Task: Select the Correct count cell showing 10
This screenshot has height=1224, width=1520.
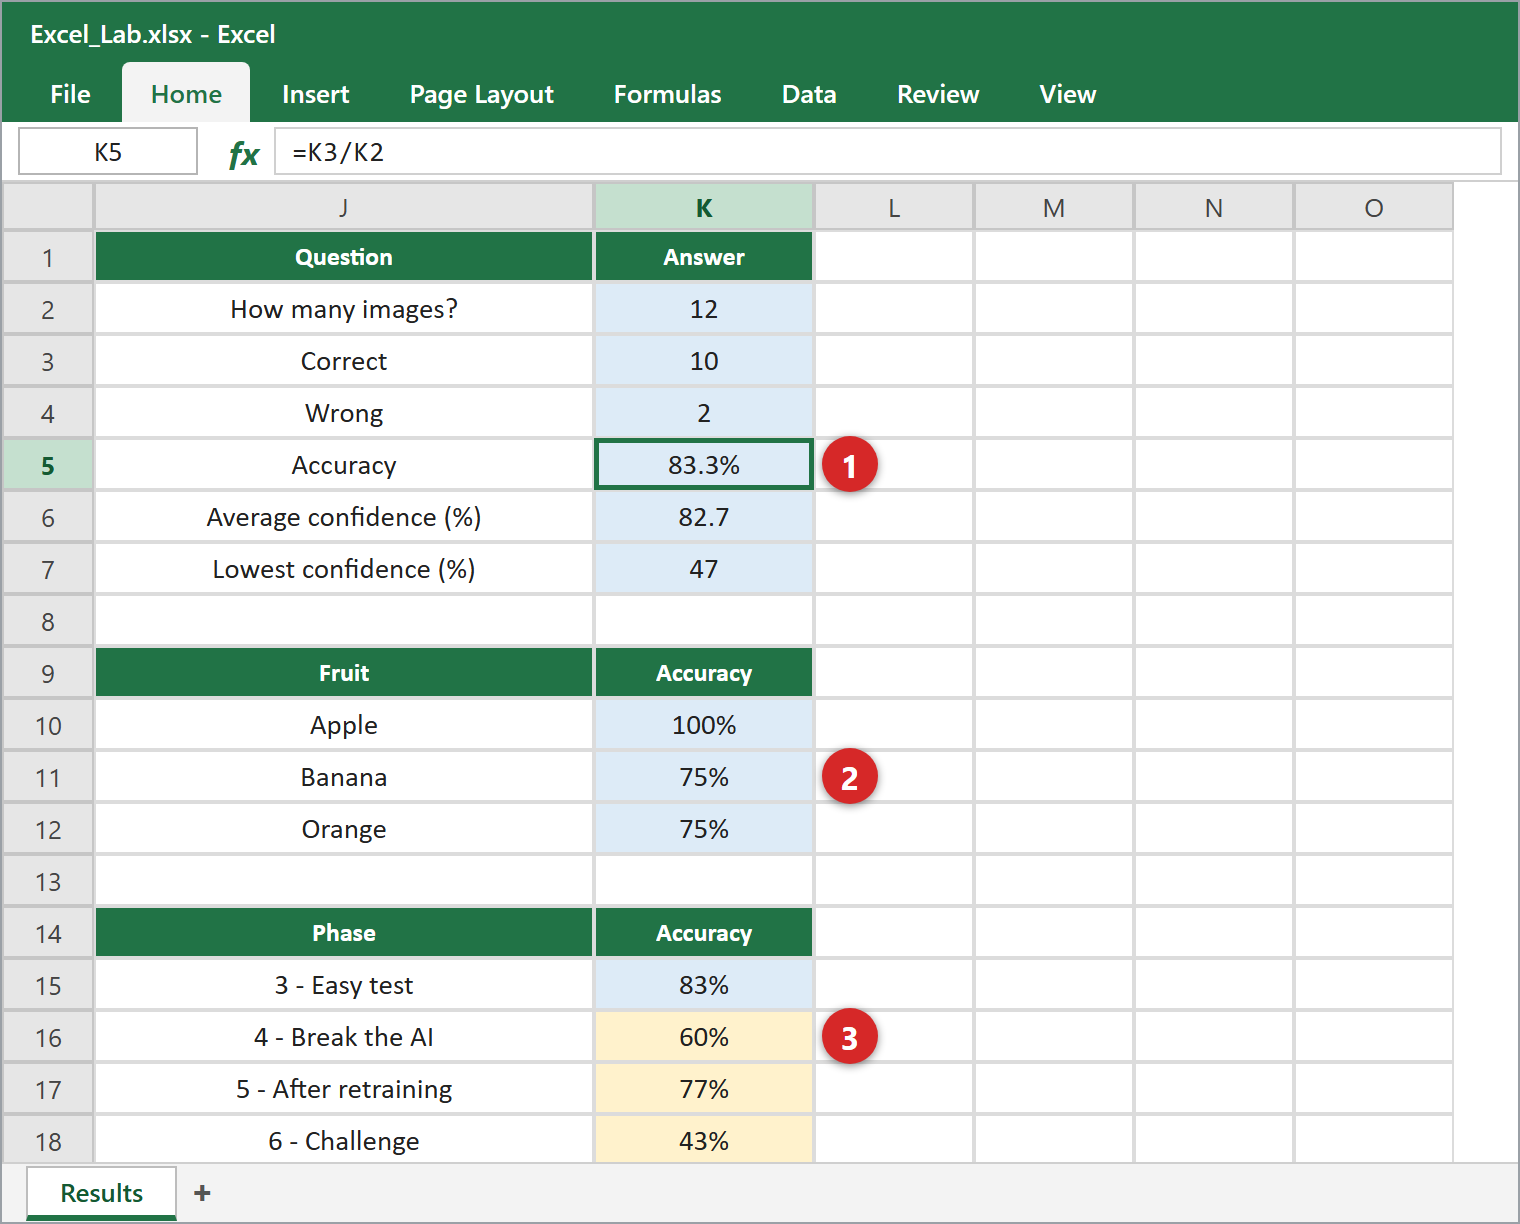Action: [x=704, y=361]
